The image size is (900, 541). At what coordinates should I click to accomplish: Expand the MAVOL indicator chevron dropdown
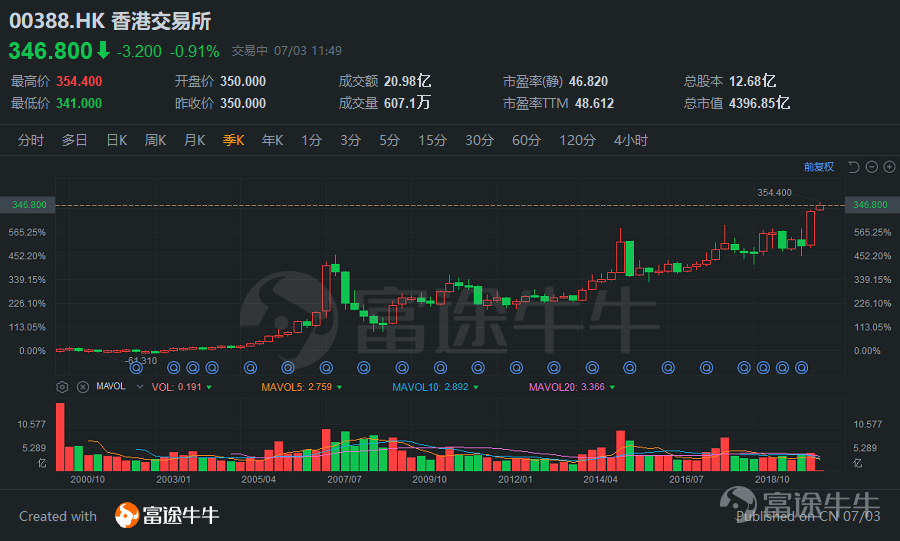(139, 387)
